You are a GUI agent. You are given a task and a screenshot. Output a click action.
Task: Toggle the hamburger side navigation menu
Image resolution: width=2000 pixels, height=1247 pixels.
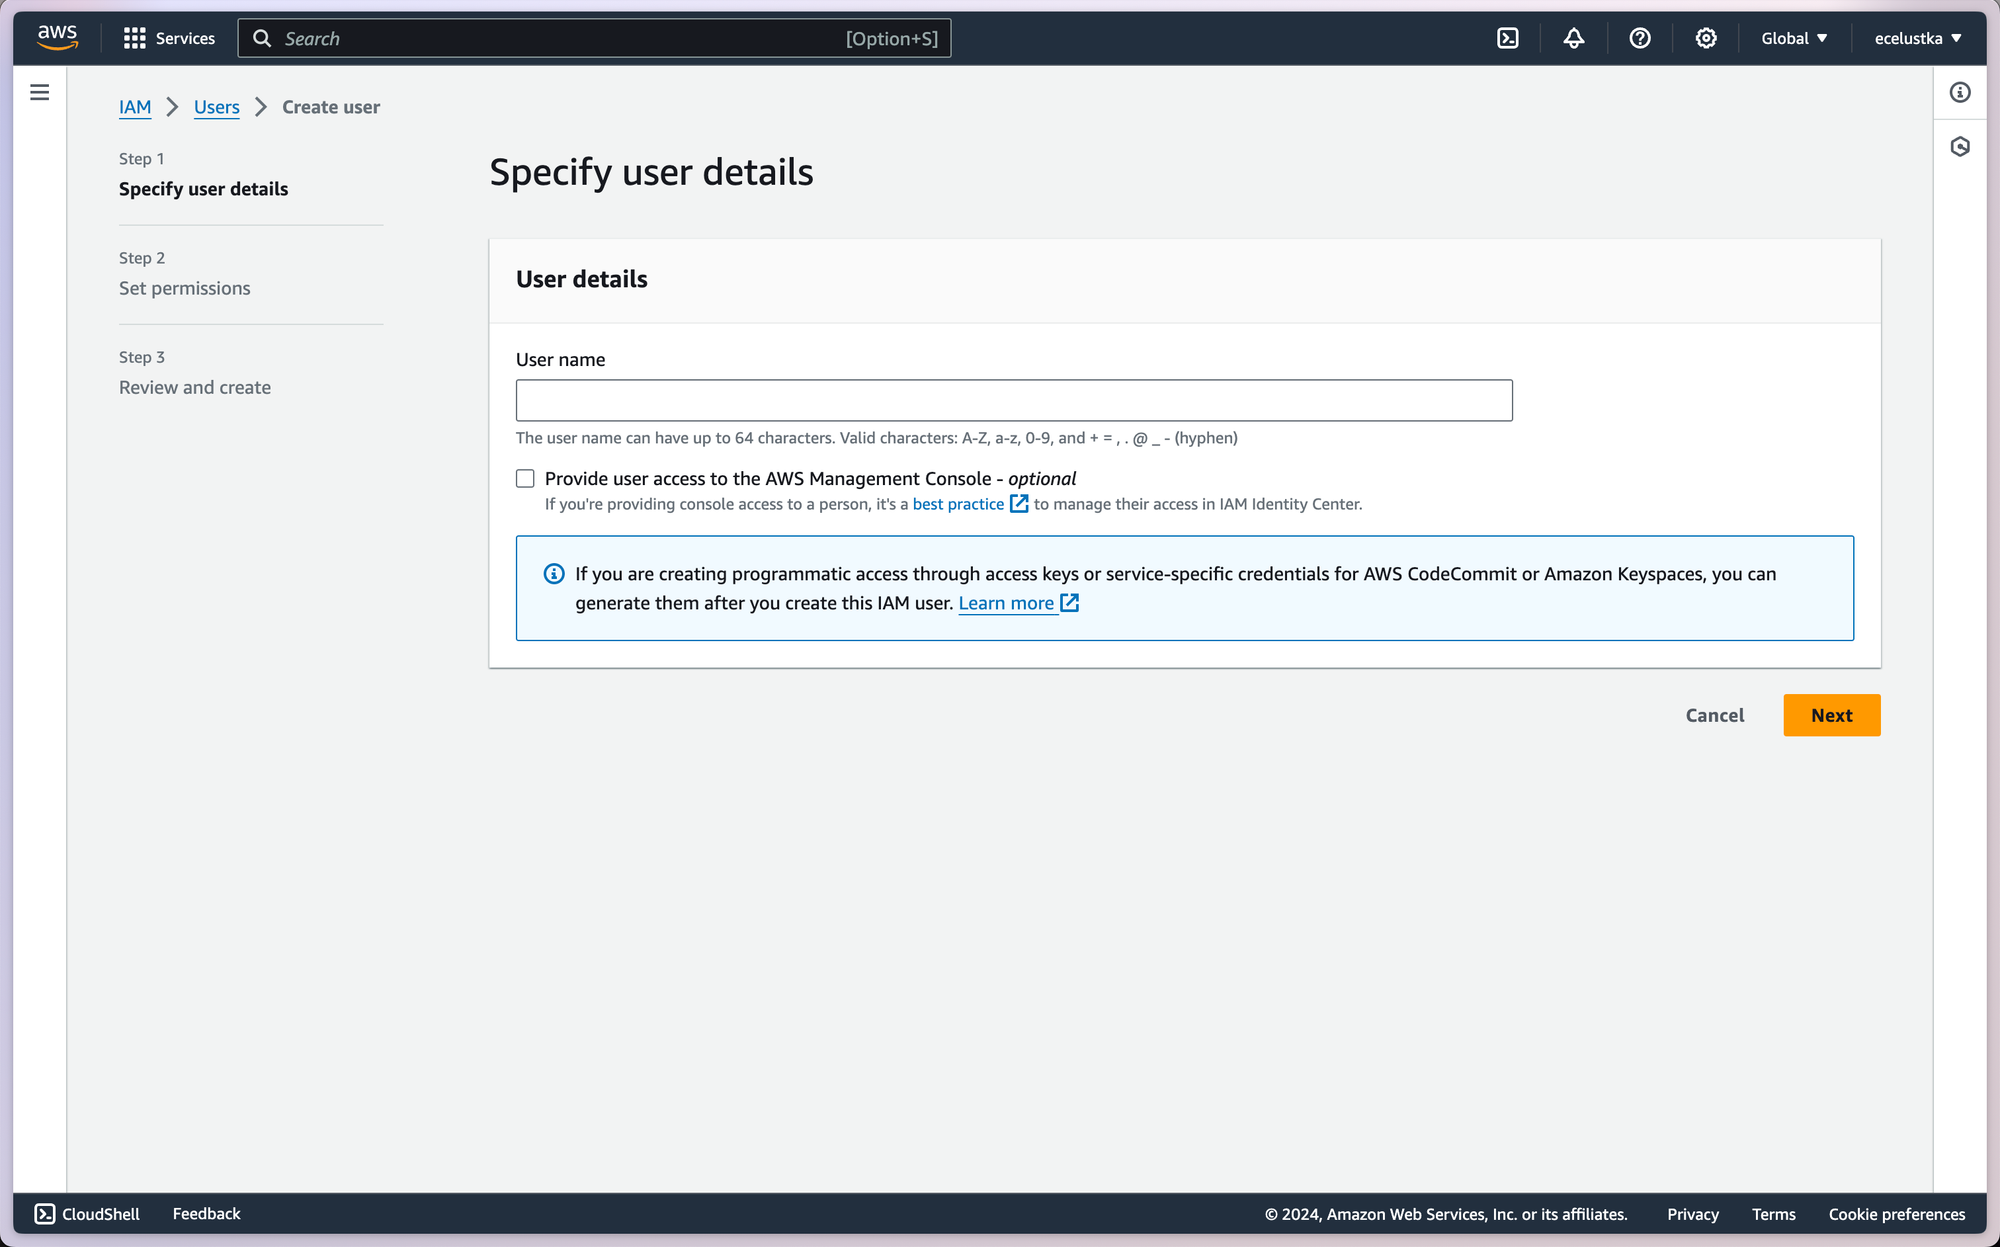tap(40, 93)
